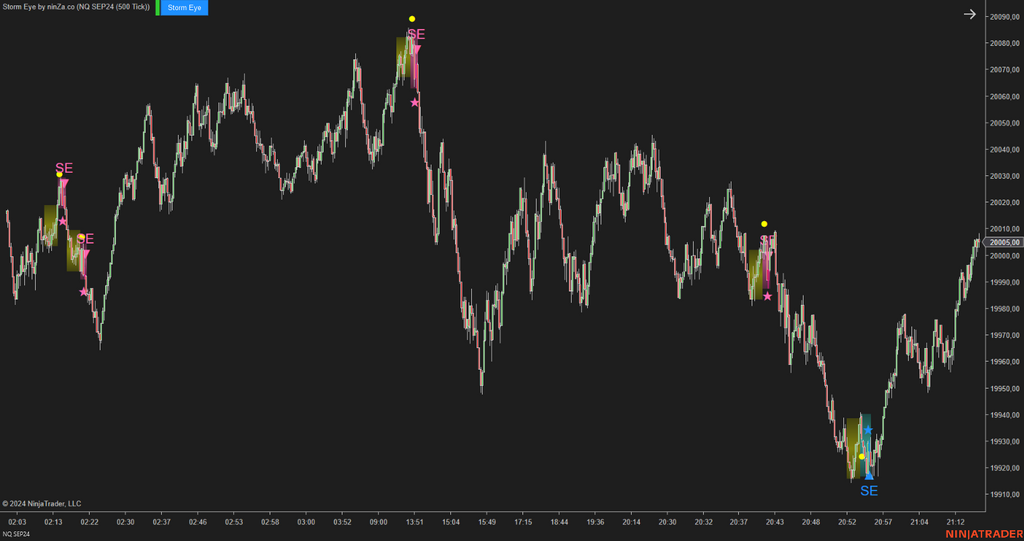The height and width of the screenshot is (541, 1024).
Task: Click the pink star below the 13:51 peak
Action: pyautogui.click(x=415, y=103)
